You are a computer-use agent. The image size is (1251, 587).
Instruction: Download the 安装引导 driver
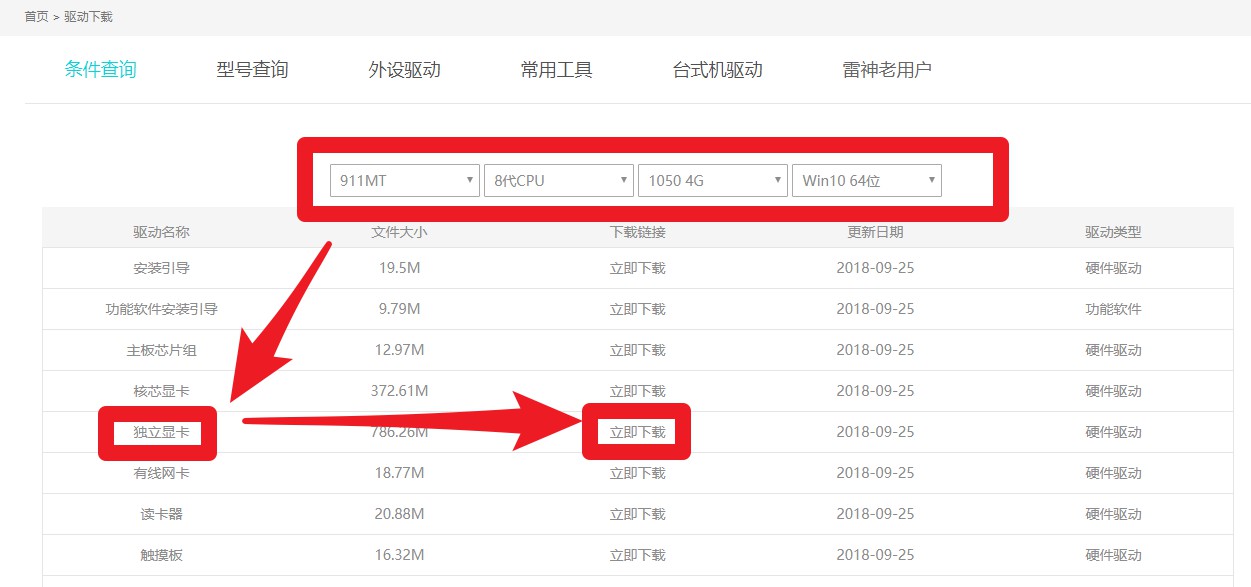tap(638, 268)
